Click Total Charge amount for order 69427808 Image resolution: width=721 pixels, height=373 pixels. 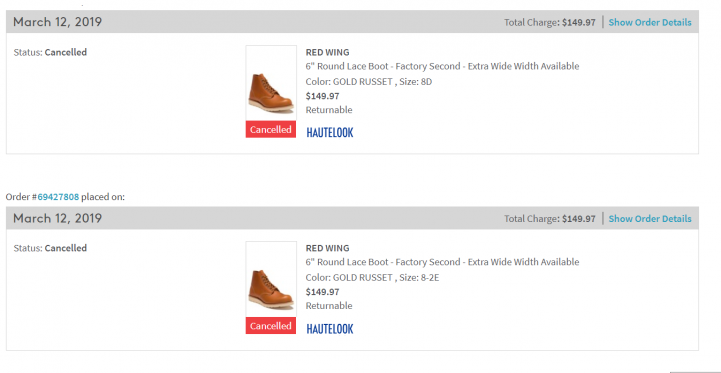click(x=578, y=218)
